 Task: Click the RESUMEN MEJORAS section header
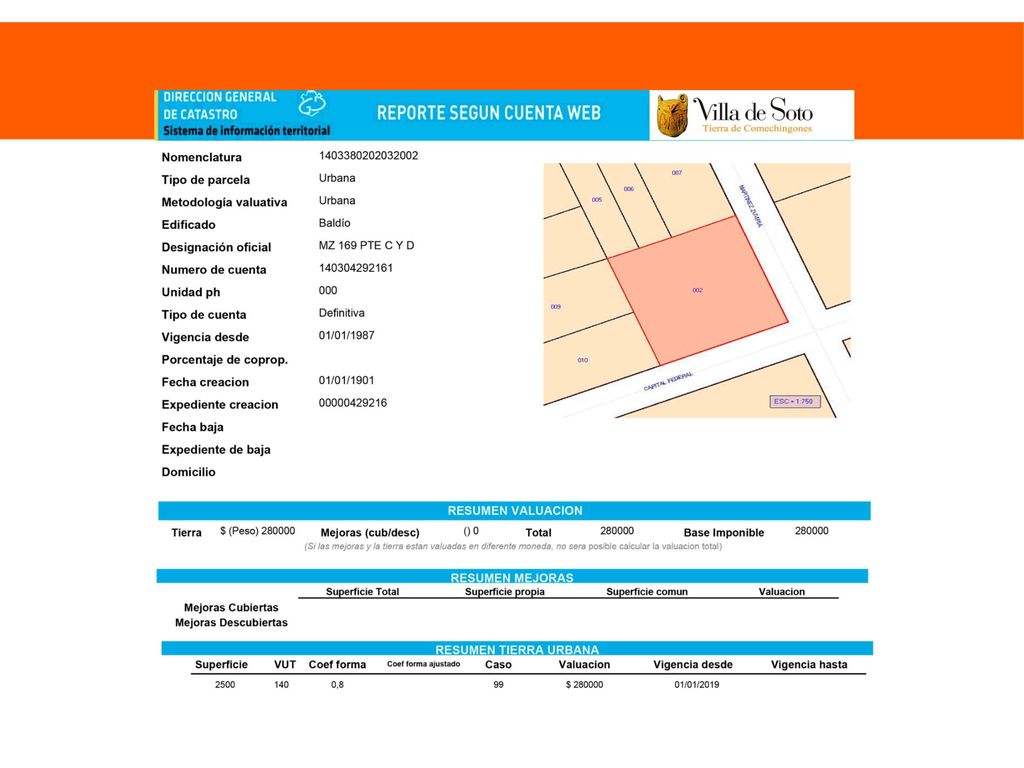pyautogui.click(x=512, y=577)
